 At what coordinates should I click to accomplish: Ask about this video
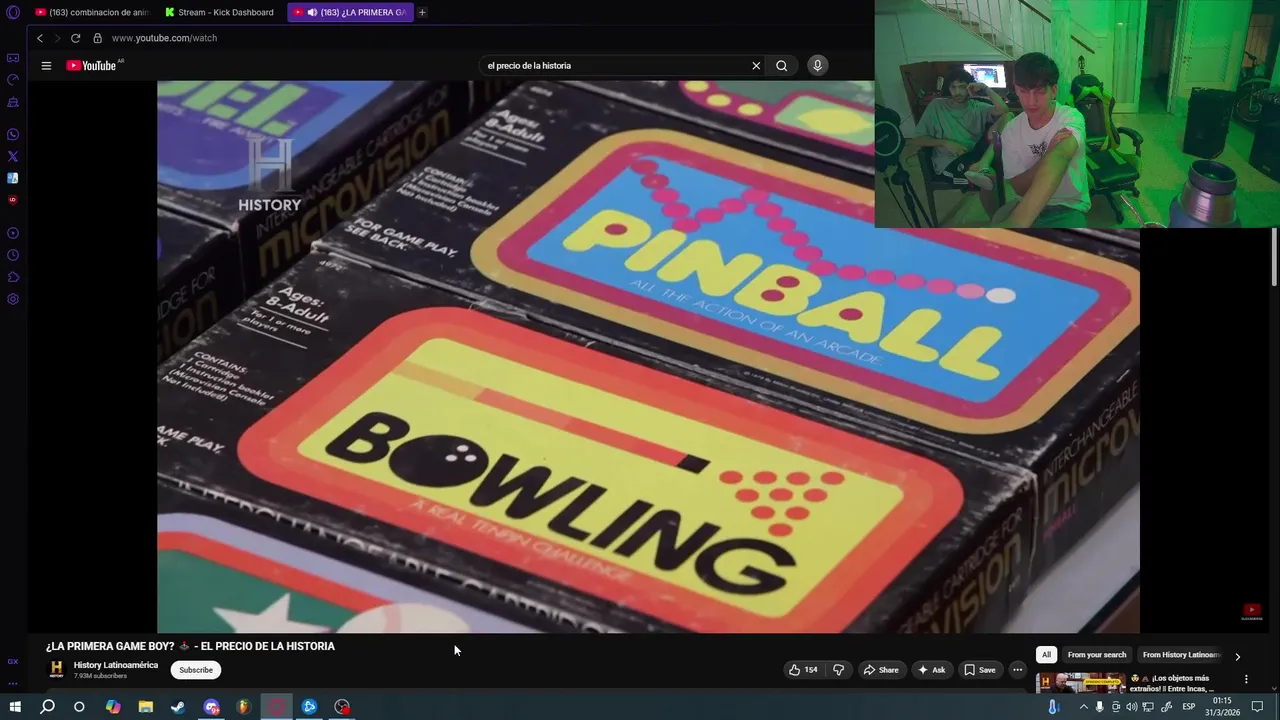pyautogui.click(x=931, y=670)
